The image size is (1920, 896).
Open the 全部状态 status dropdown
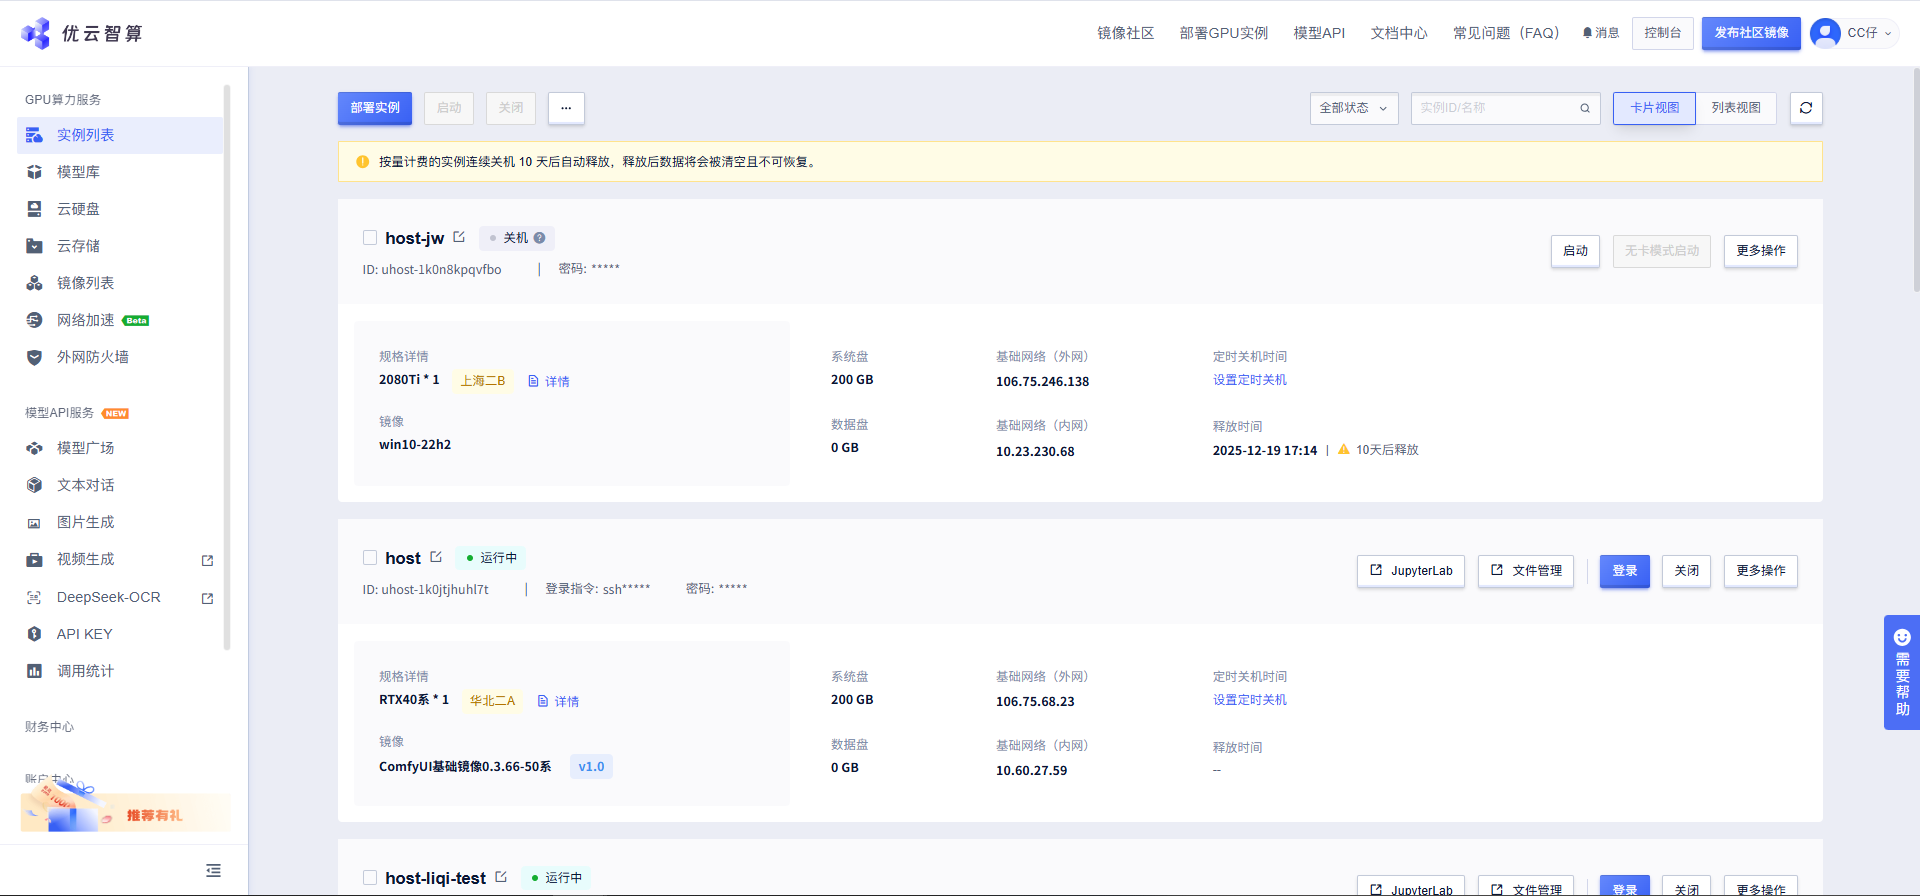coord(1354,108)
